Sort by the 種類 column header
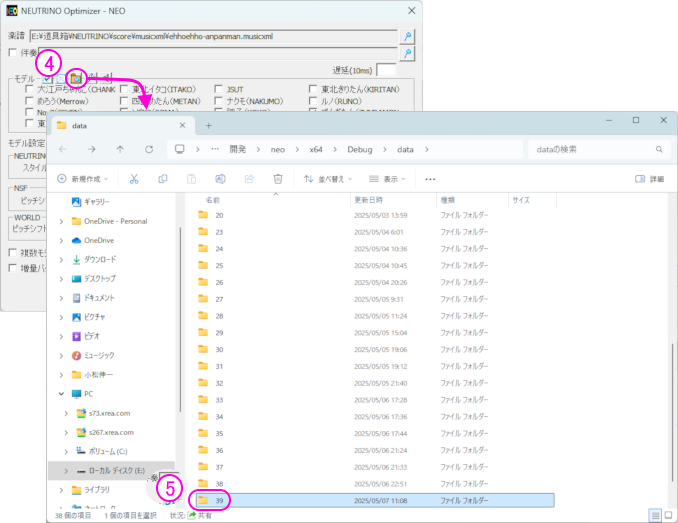 point(448,200)
